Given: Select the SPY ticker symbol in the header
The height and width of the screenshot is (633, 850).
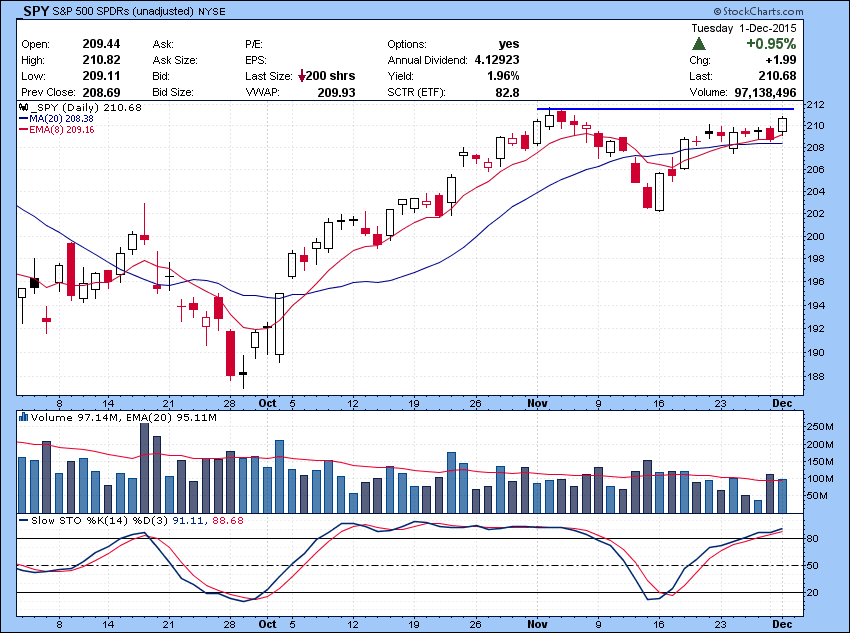Looking at the screenshot, I should point(36,11).
